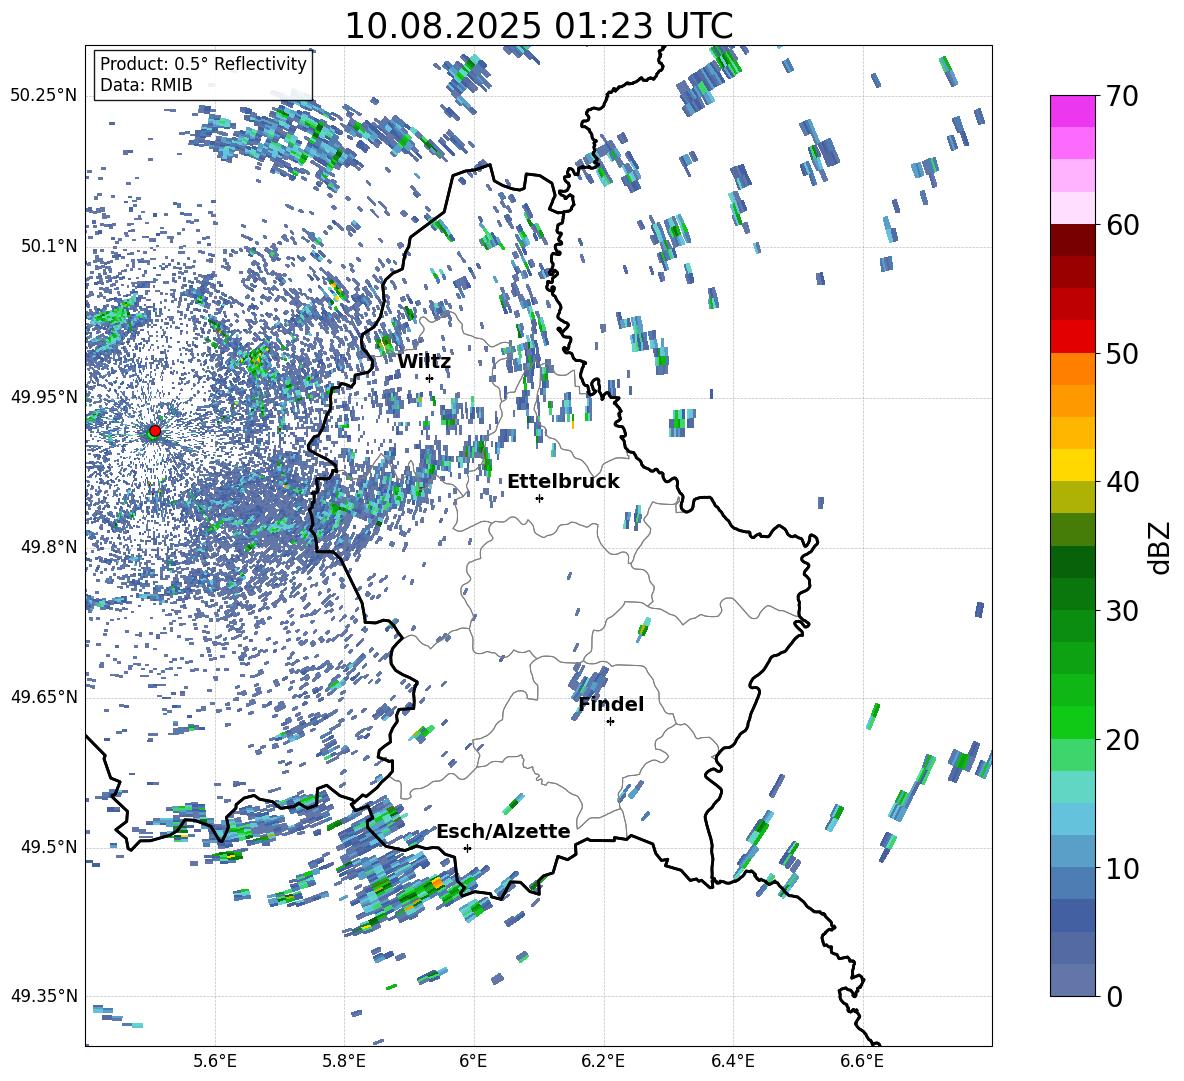Click the Findel location cross marker
Image resolution: width=1184 pixels, height=1081 pixels.
[x=610, y=722]
